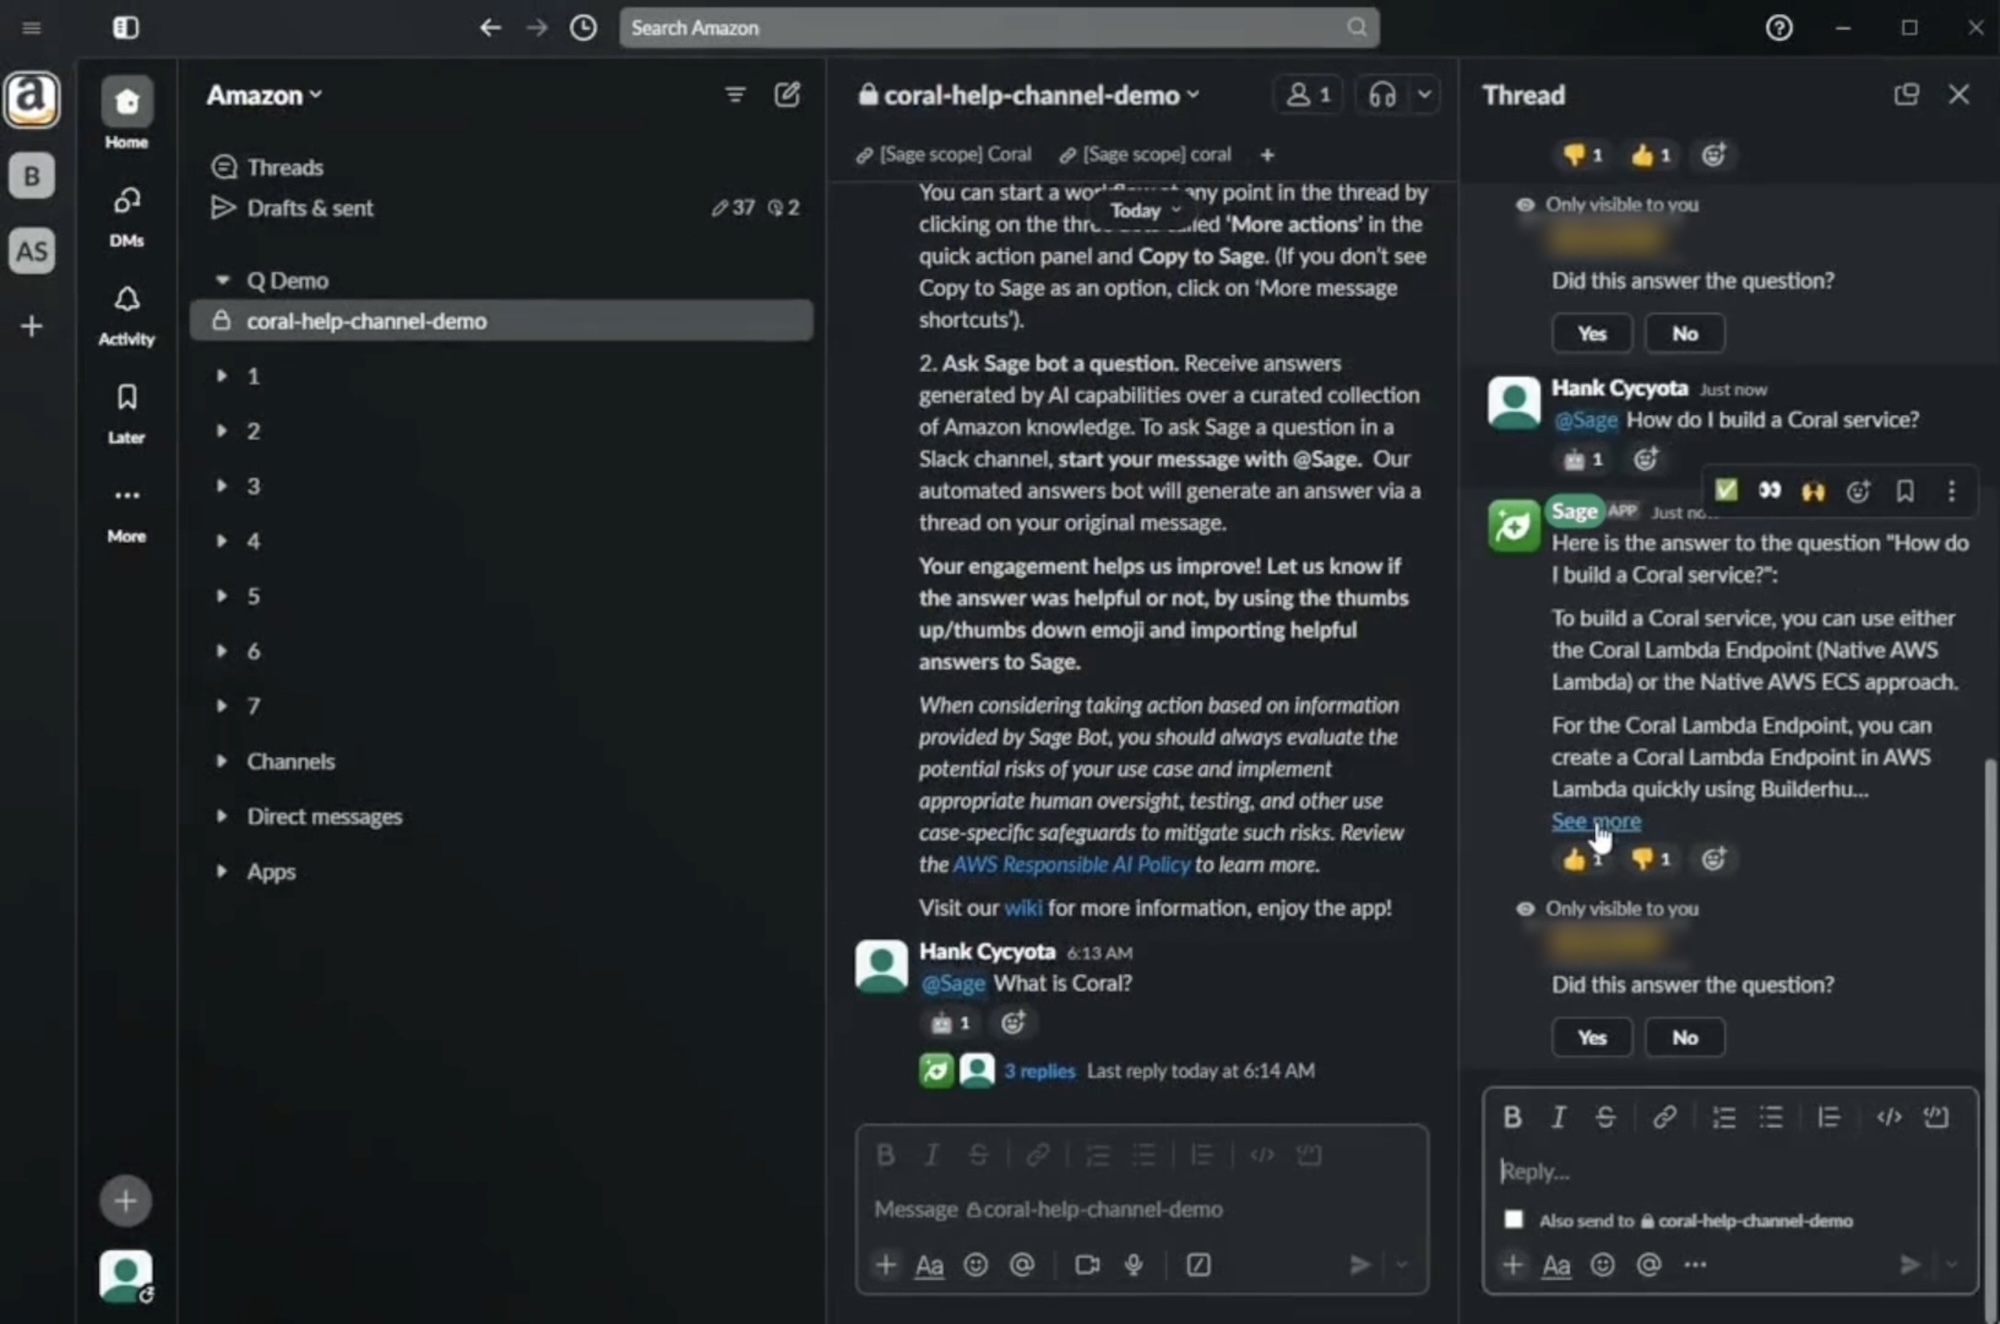Open the emoji picker in the thread reply
This screenshot has width=2000, height=1324.
(1602, 1265)
